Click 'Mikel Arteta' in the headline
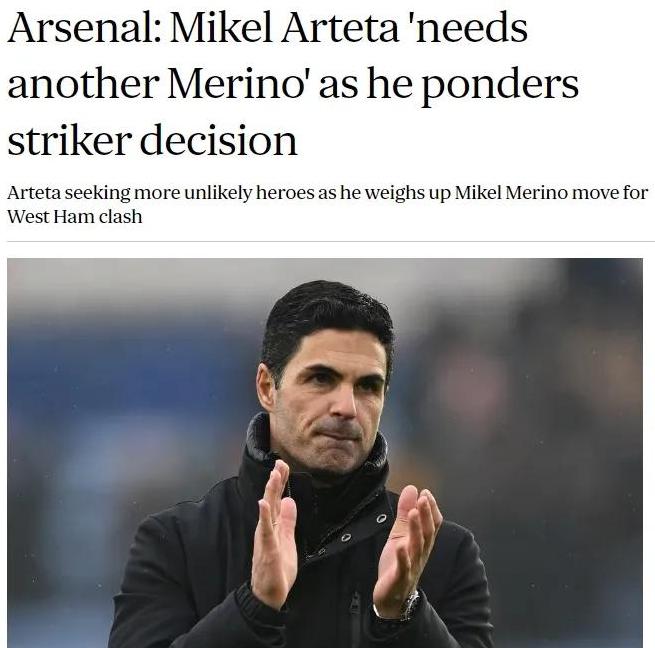The image size is (655, 648). tap(283, 28)
